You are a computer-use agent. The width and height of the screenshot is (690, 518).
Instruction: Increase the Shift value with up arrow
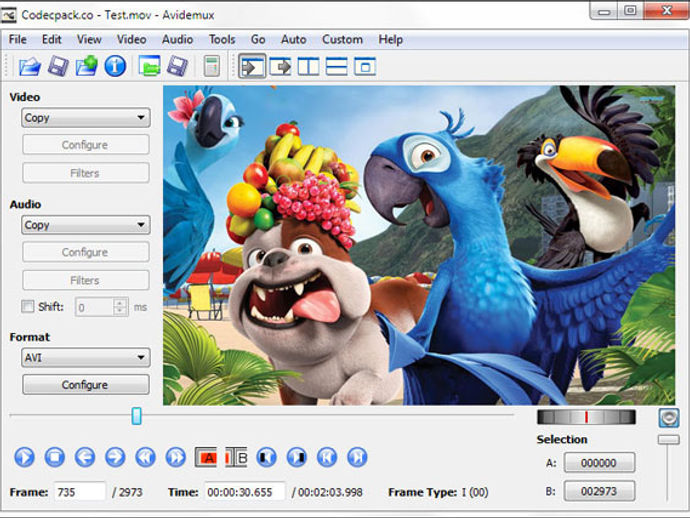coord(120,303)
